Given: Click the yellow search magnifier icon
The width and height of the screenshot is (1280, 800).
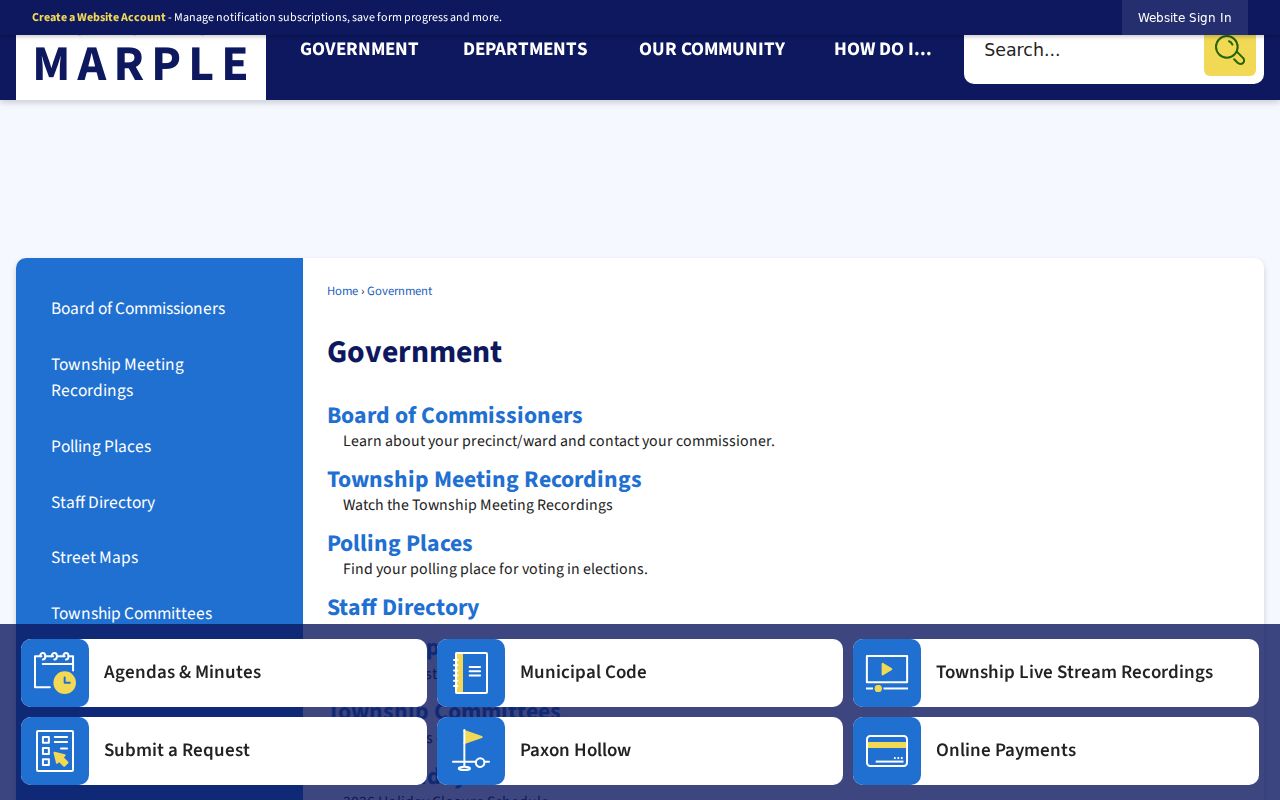Looking at the screenshot, I should (1229, 50).
